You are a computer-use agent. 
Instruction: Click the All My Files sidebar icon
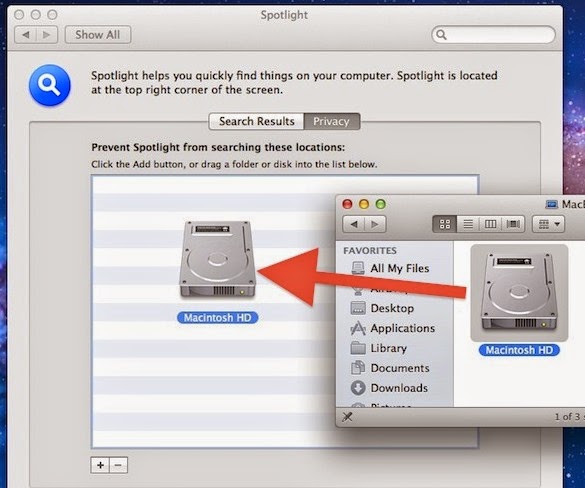click(x=358, y=268)
